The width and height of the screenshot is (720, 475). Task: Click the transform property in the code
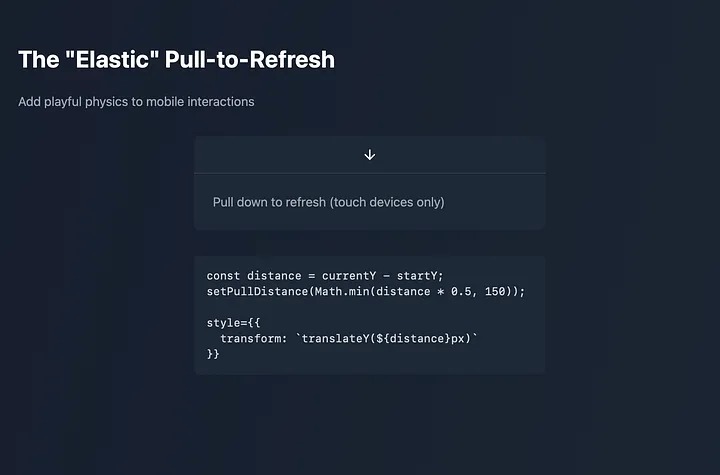tap(253, 339)
